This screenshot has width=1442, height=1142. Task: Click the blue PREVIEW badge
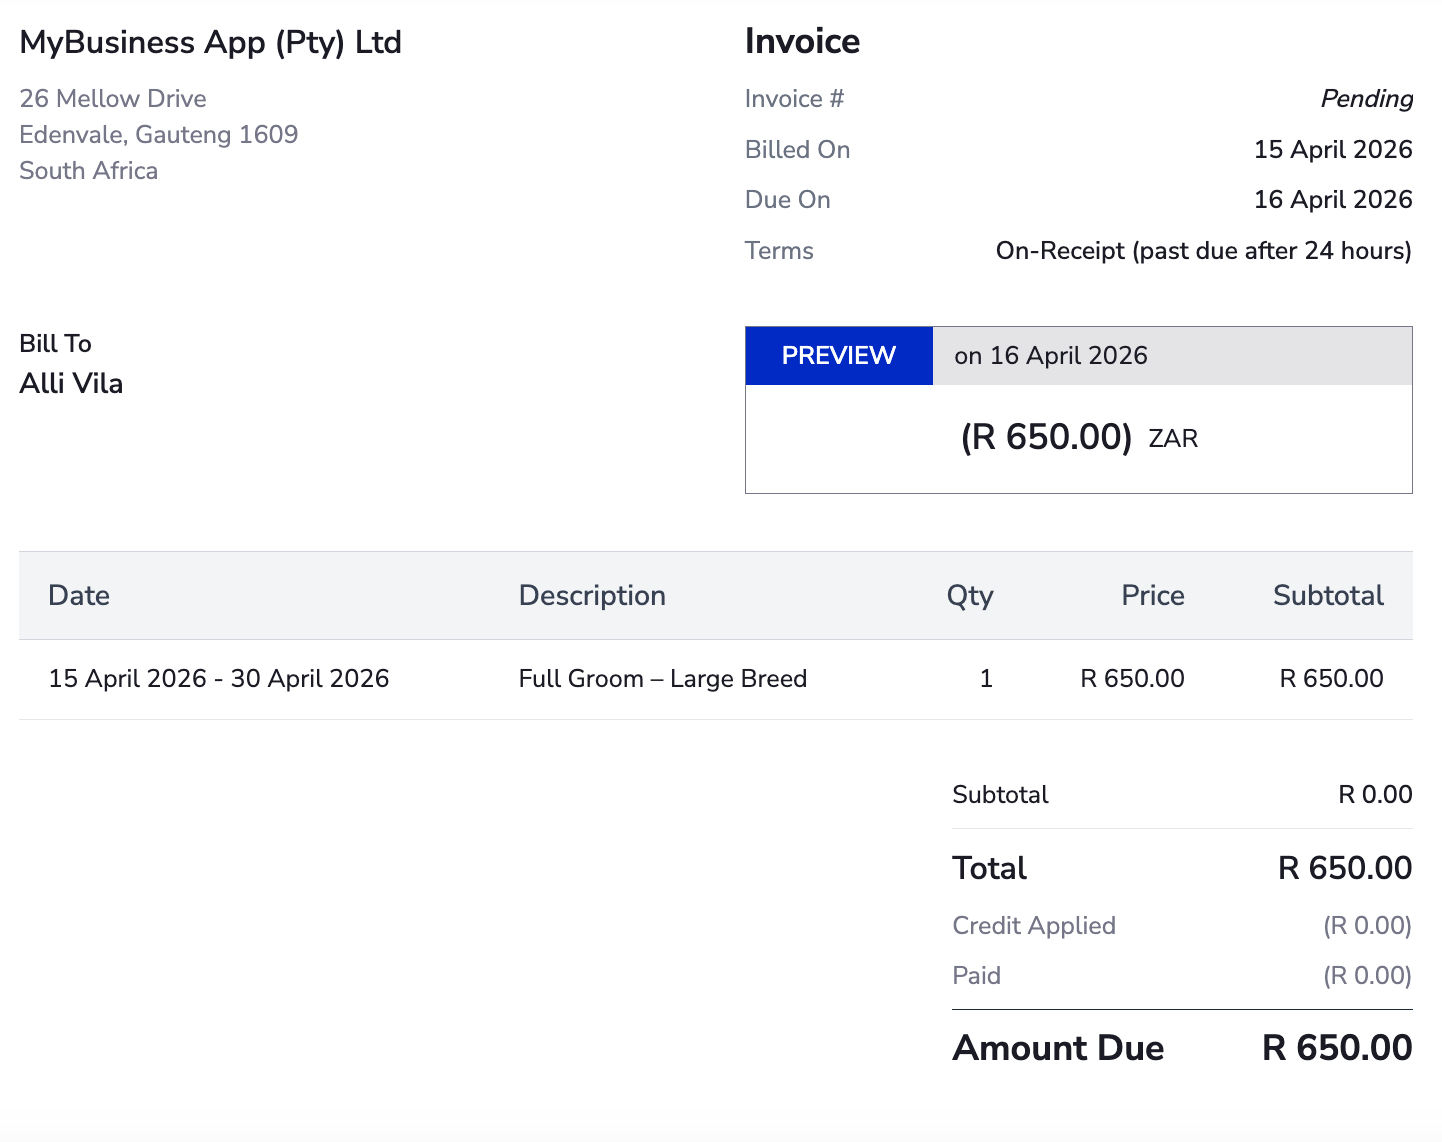pos(838,356)
